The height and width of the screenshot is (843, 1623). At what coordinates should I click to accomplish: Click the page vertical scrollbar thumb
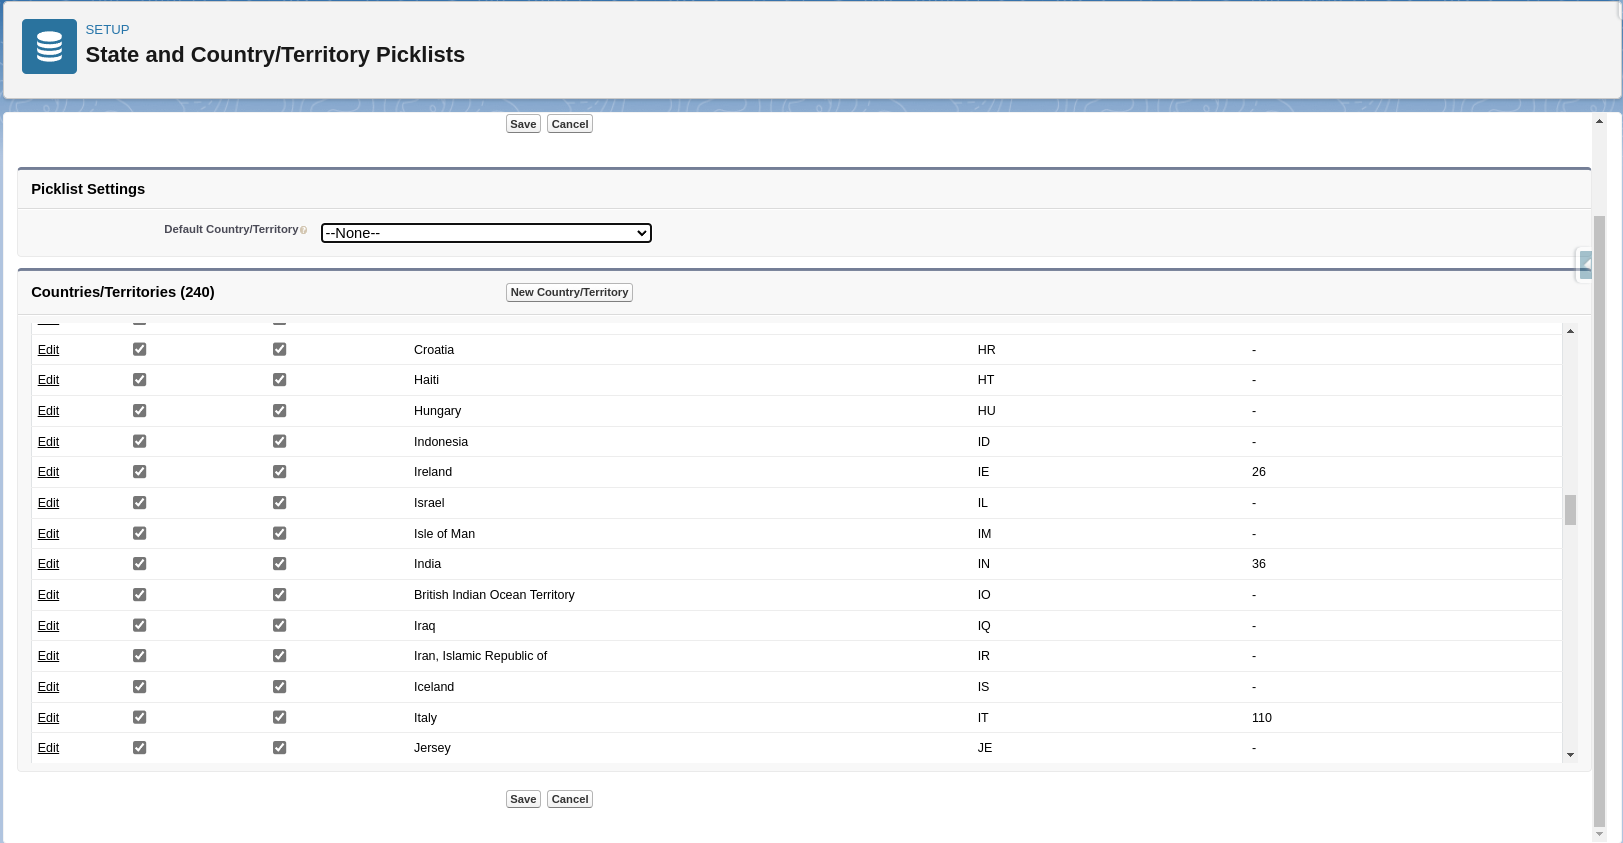point(1599,521)
